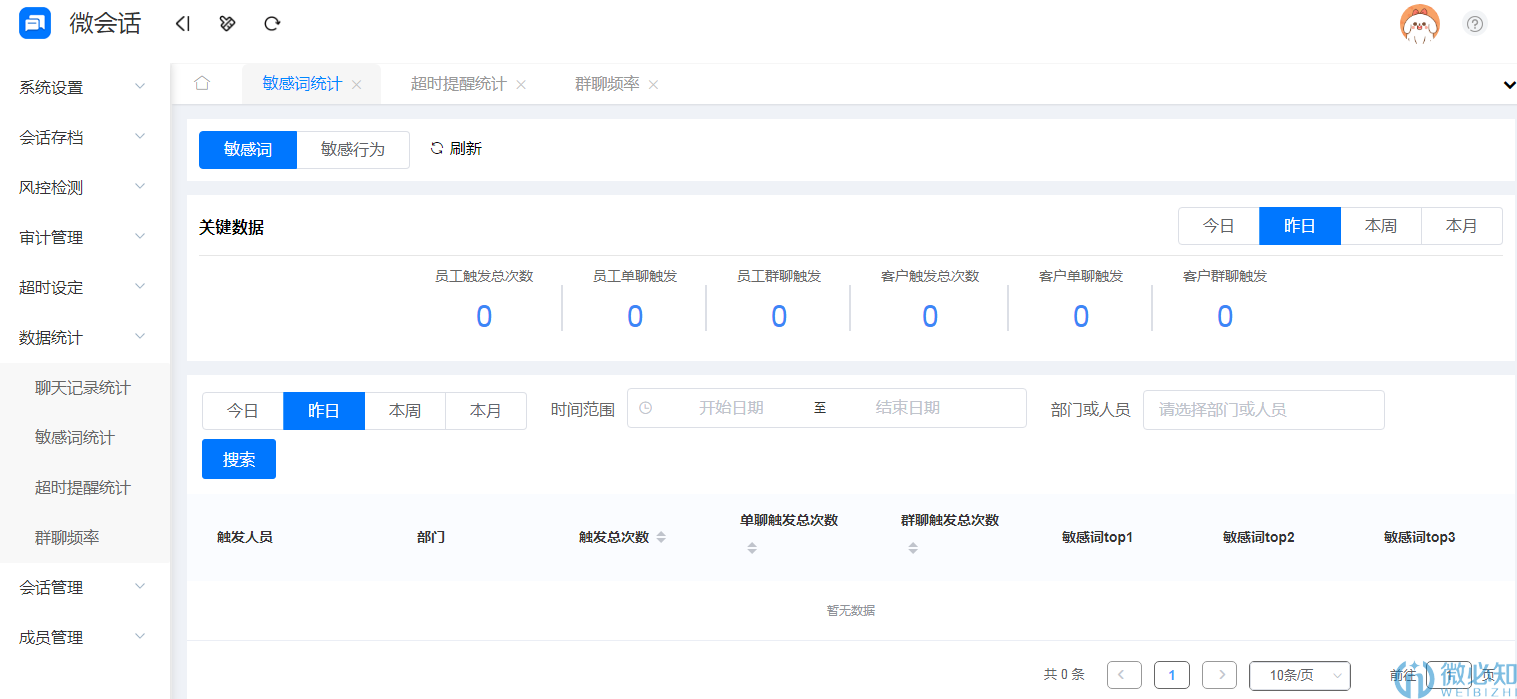The width and height of the screenshot is (1517, 699).
Task: Click the 搜索 search button
Action: click(238, 459)
